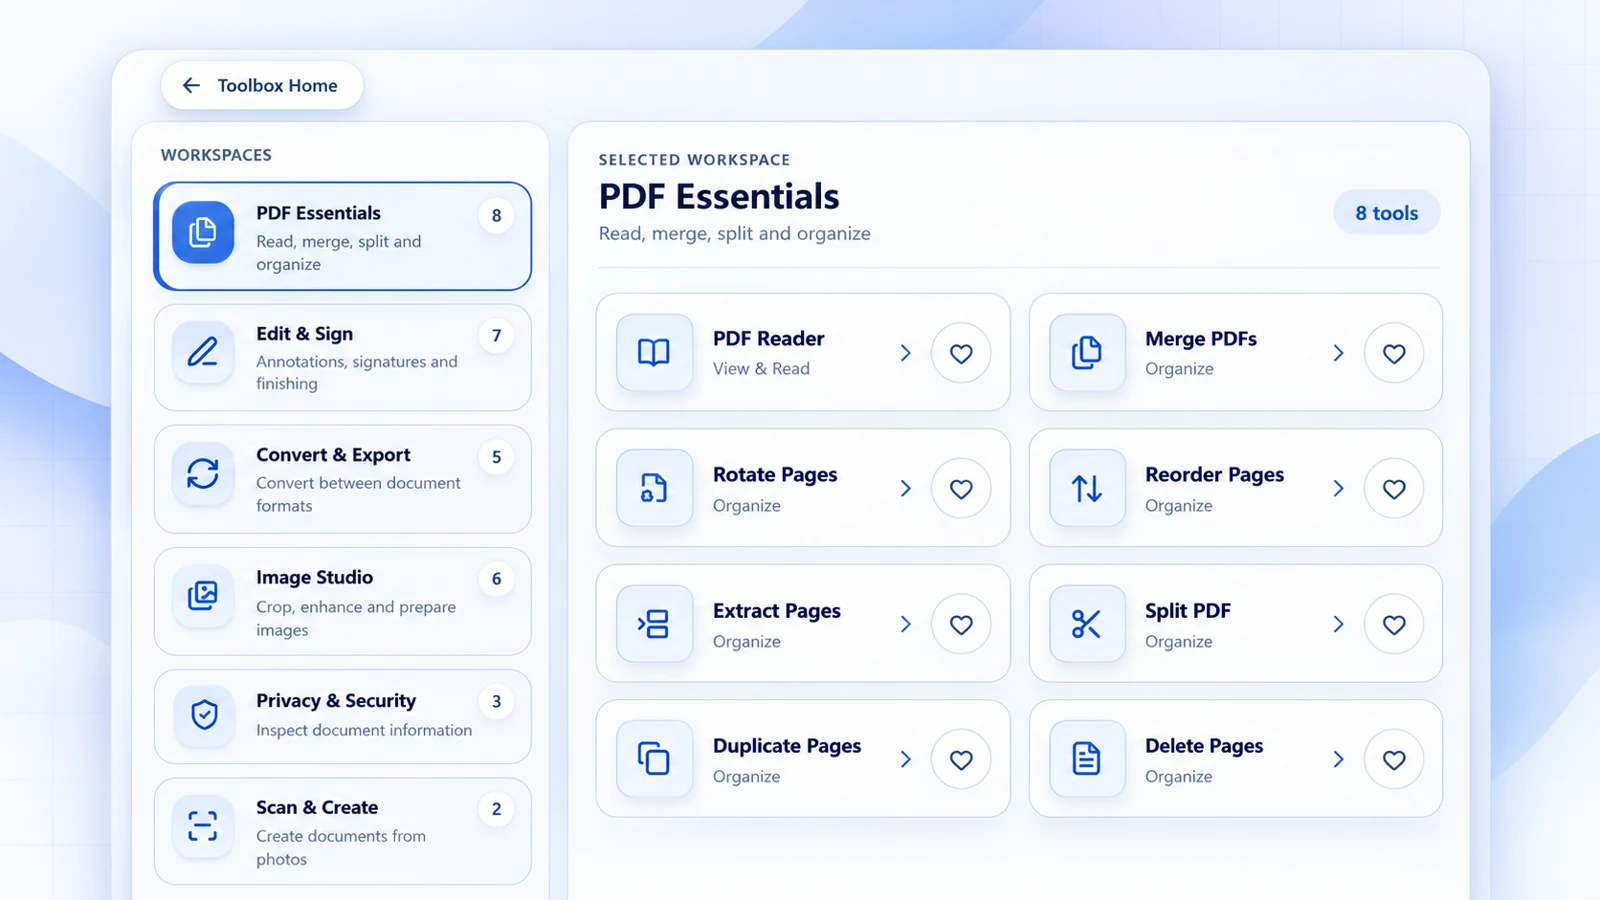
Task: Open PDF Reader via its chevron
Action: coord(906,353)
